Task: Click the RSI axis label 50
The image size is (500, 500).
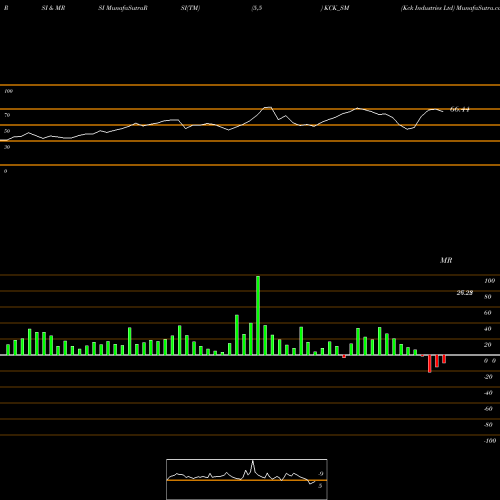Action: [7, 131]
